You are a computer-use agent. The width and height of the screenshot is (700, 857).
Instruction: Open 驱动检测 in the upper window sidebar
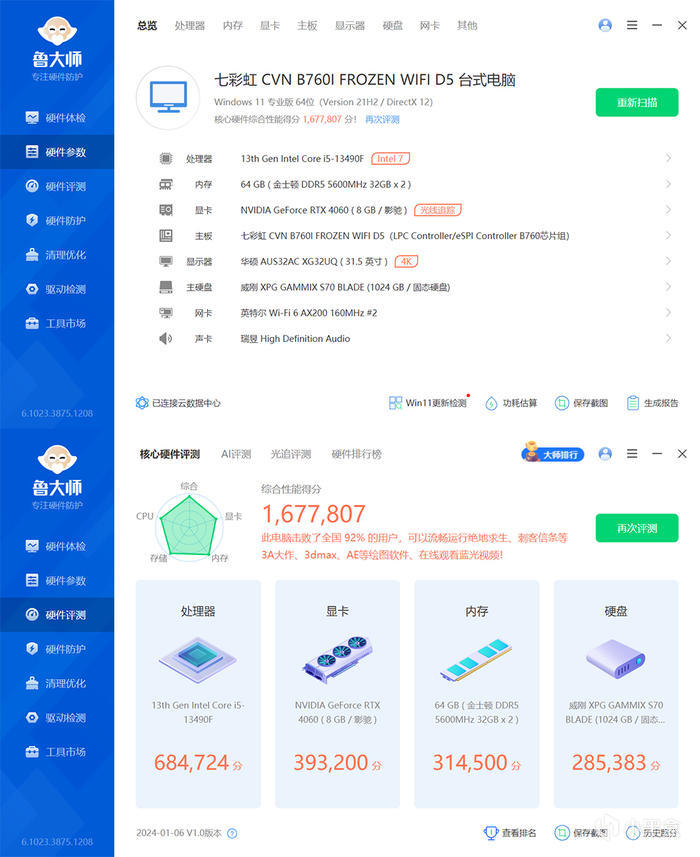[56, 289]
